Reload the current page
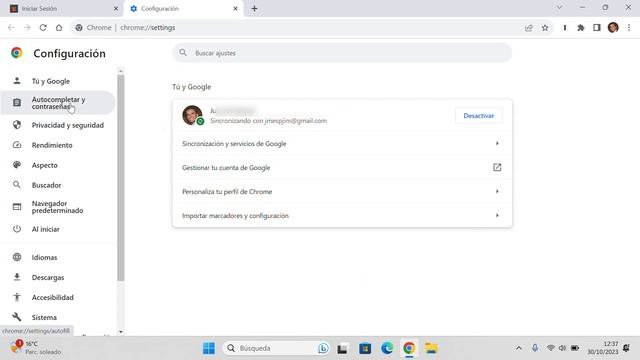This screenshot has height=360, width=640. tap(43, 28)
